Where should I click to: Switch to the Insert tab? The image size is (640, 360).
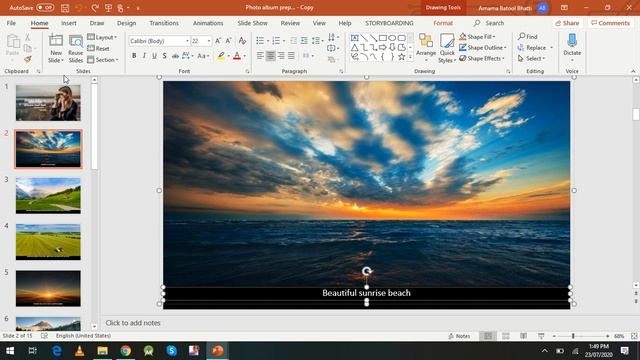(x=69, y=23)
